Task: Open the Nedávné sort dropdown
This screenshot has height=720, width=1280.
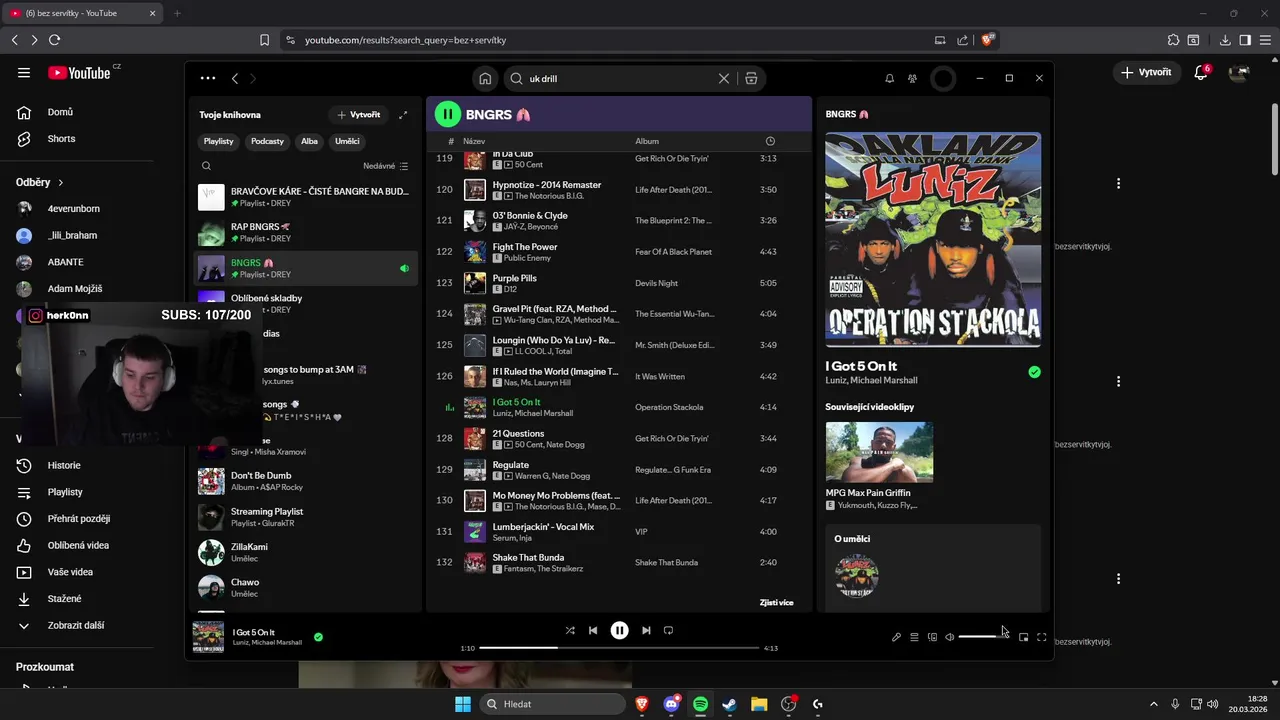Action: [x=385, y=166]
